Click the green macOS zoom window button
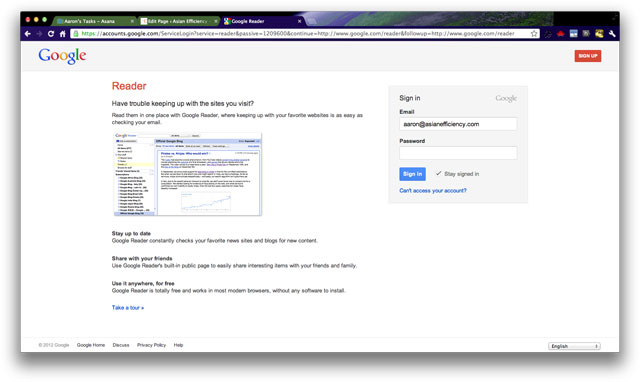Screen dimensions: 640x382 point(44,20)
